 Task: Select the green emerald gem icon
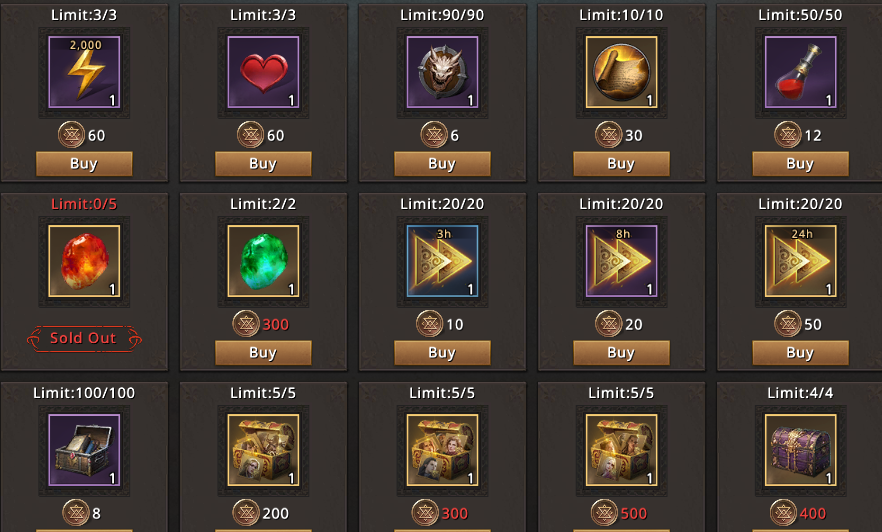pyautogui.click(x=263, y=261)
